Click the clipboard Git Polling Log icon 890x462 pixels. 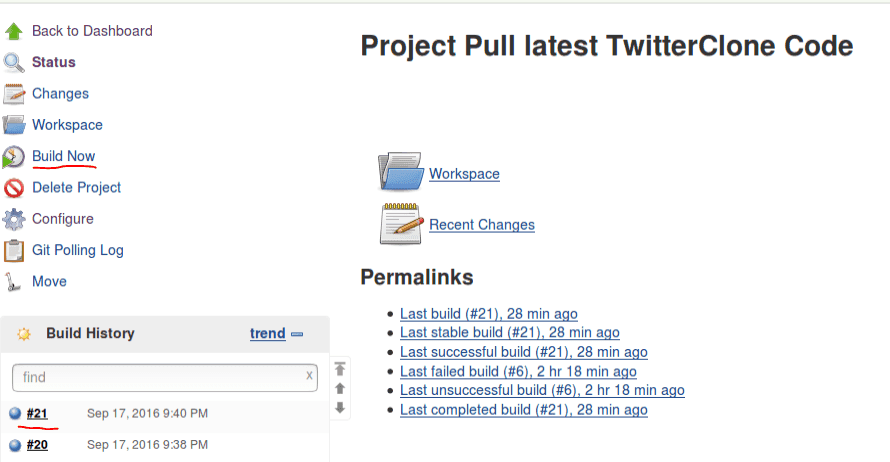14,250
